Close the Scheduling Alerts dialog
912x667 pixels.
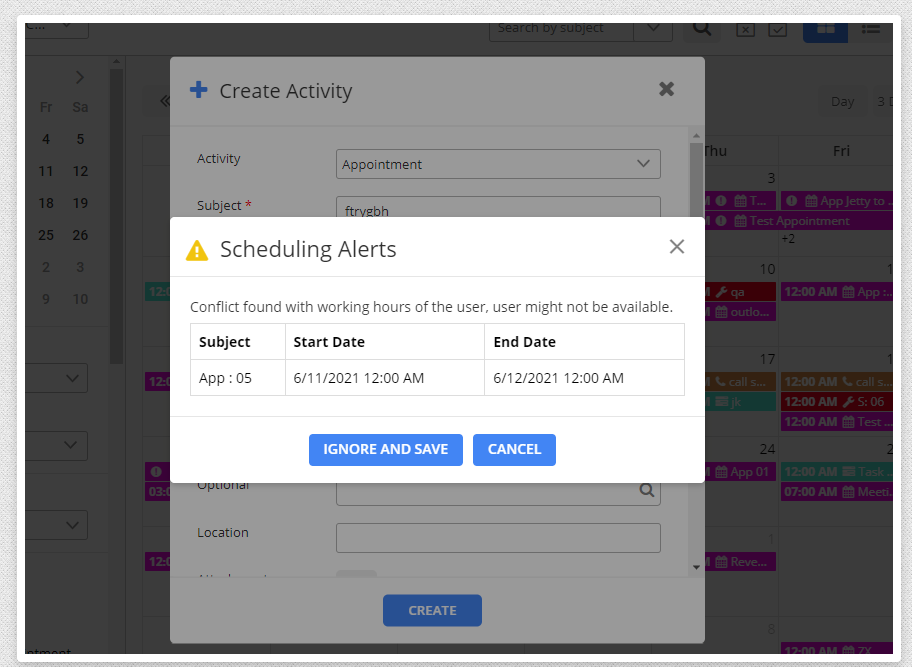(x=677, y=247)
